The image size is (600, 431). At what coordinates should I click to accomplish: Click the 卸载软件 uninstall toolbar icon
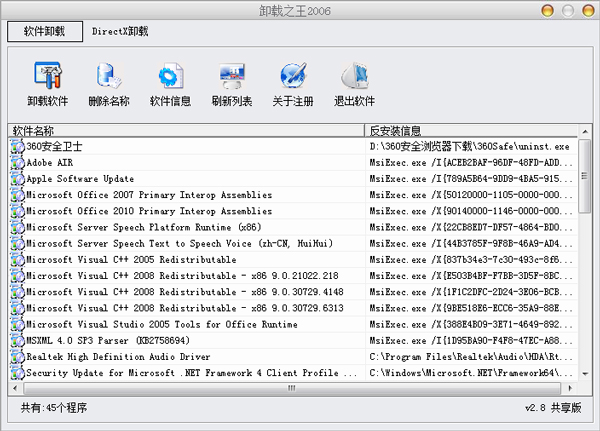point(47,75)
